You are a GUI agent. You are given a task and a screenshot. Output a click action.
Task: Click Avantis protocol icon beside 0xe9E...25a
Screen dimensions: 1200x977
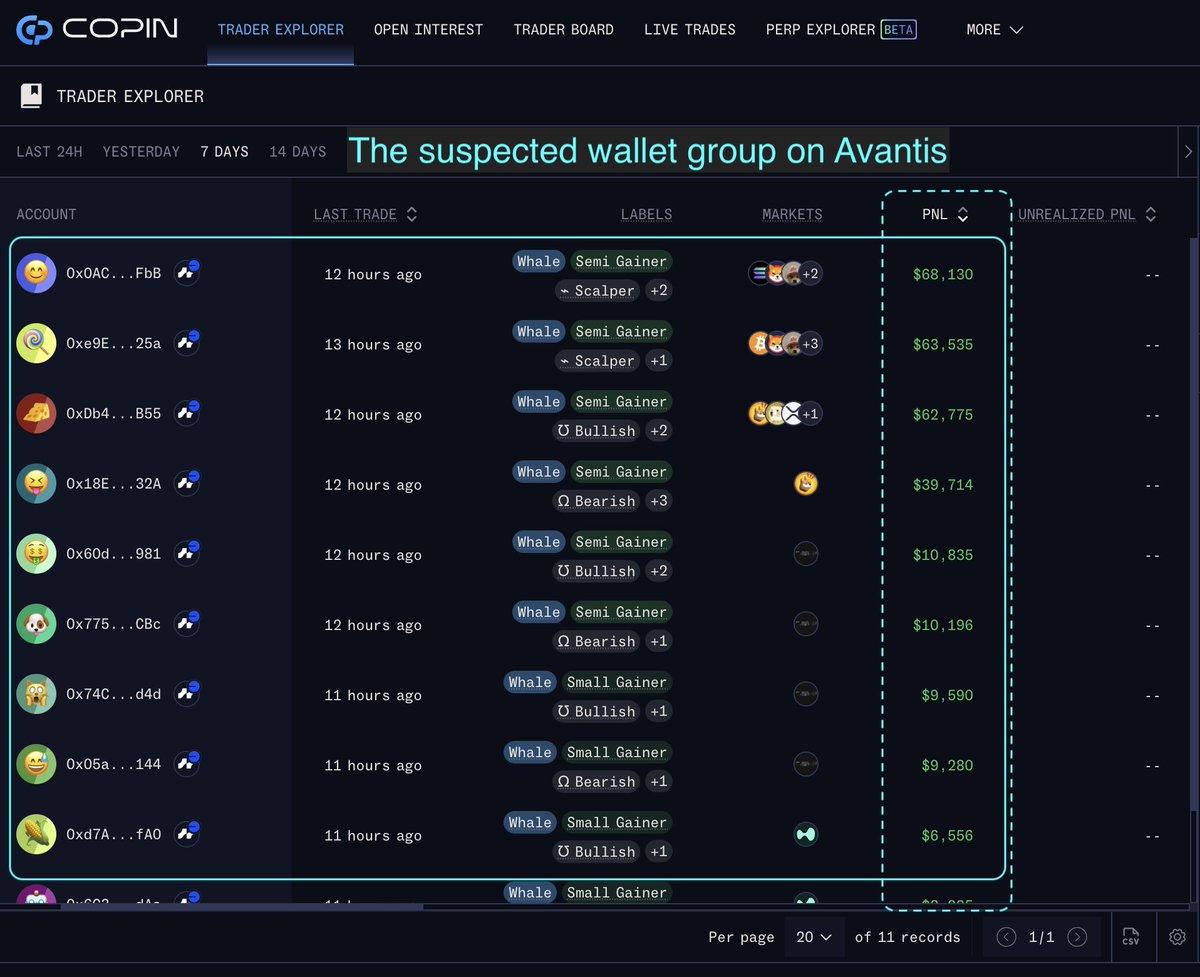point(186,343)
